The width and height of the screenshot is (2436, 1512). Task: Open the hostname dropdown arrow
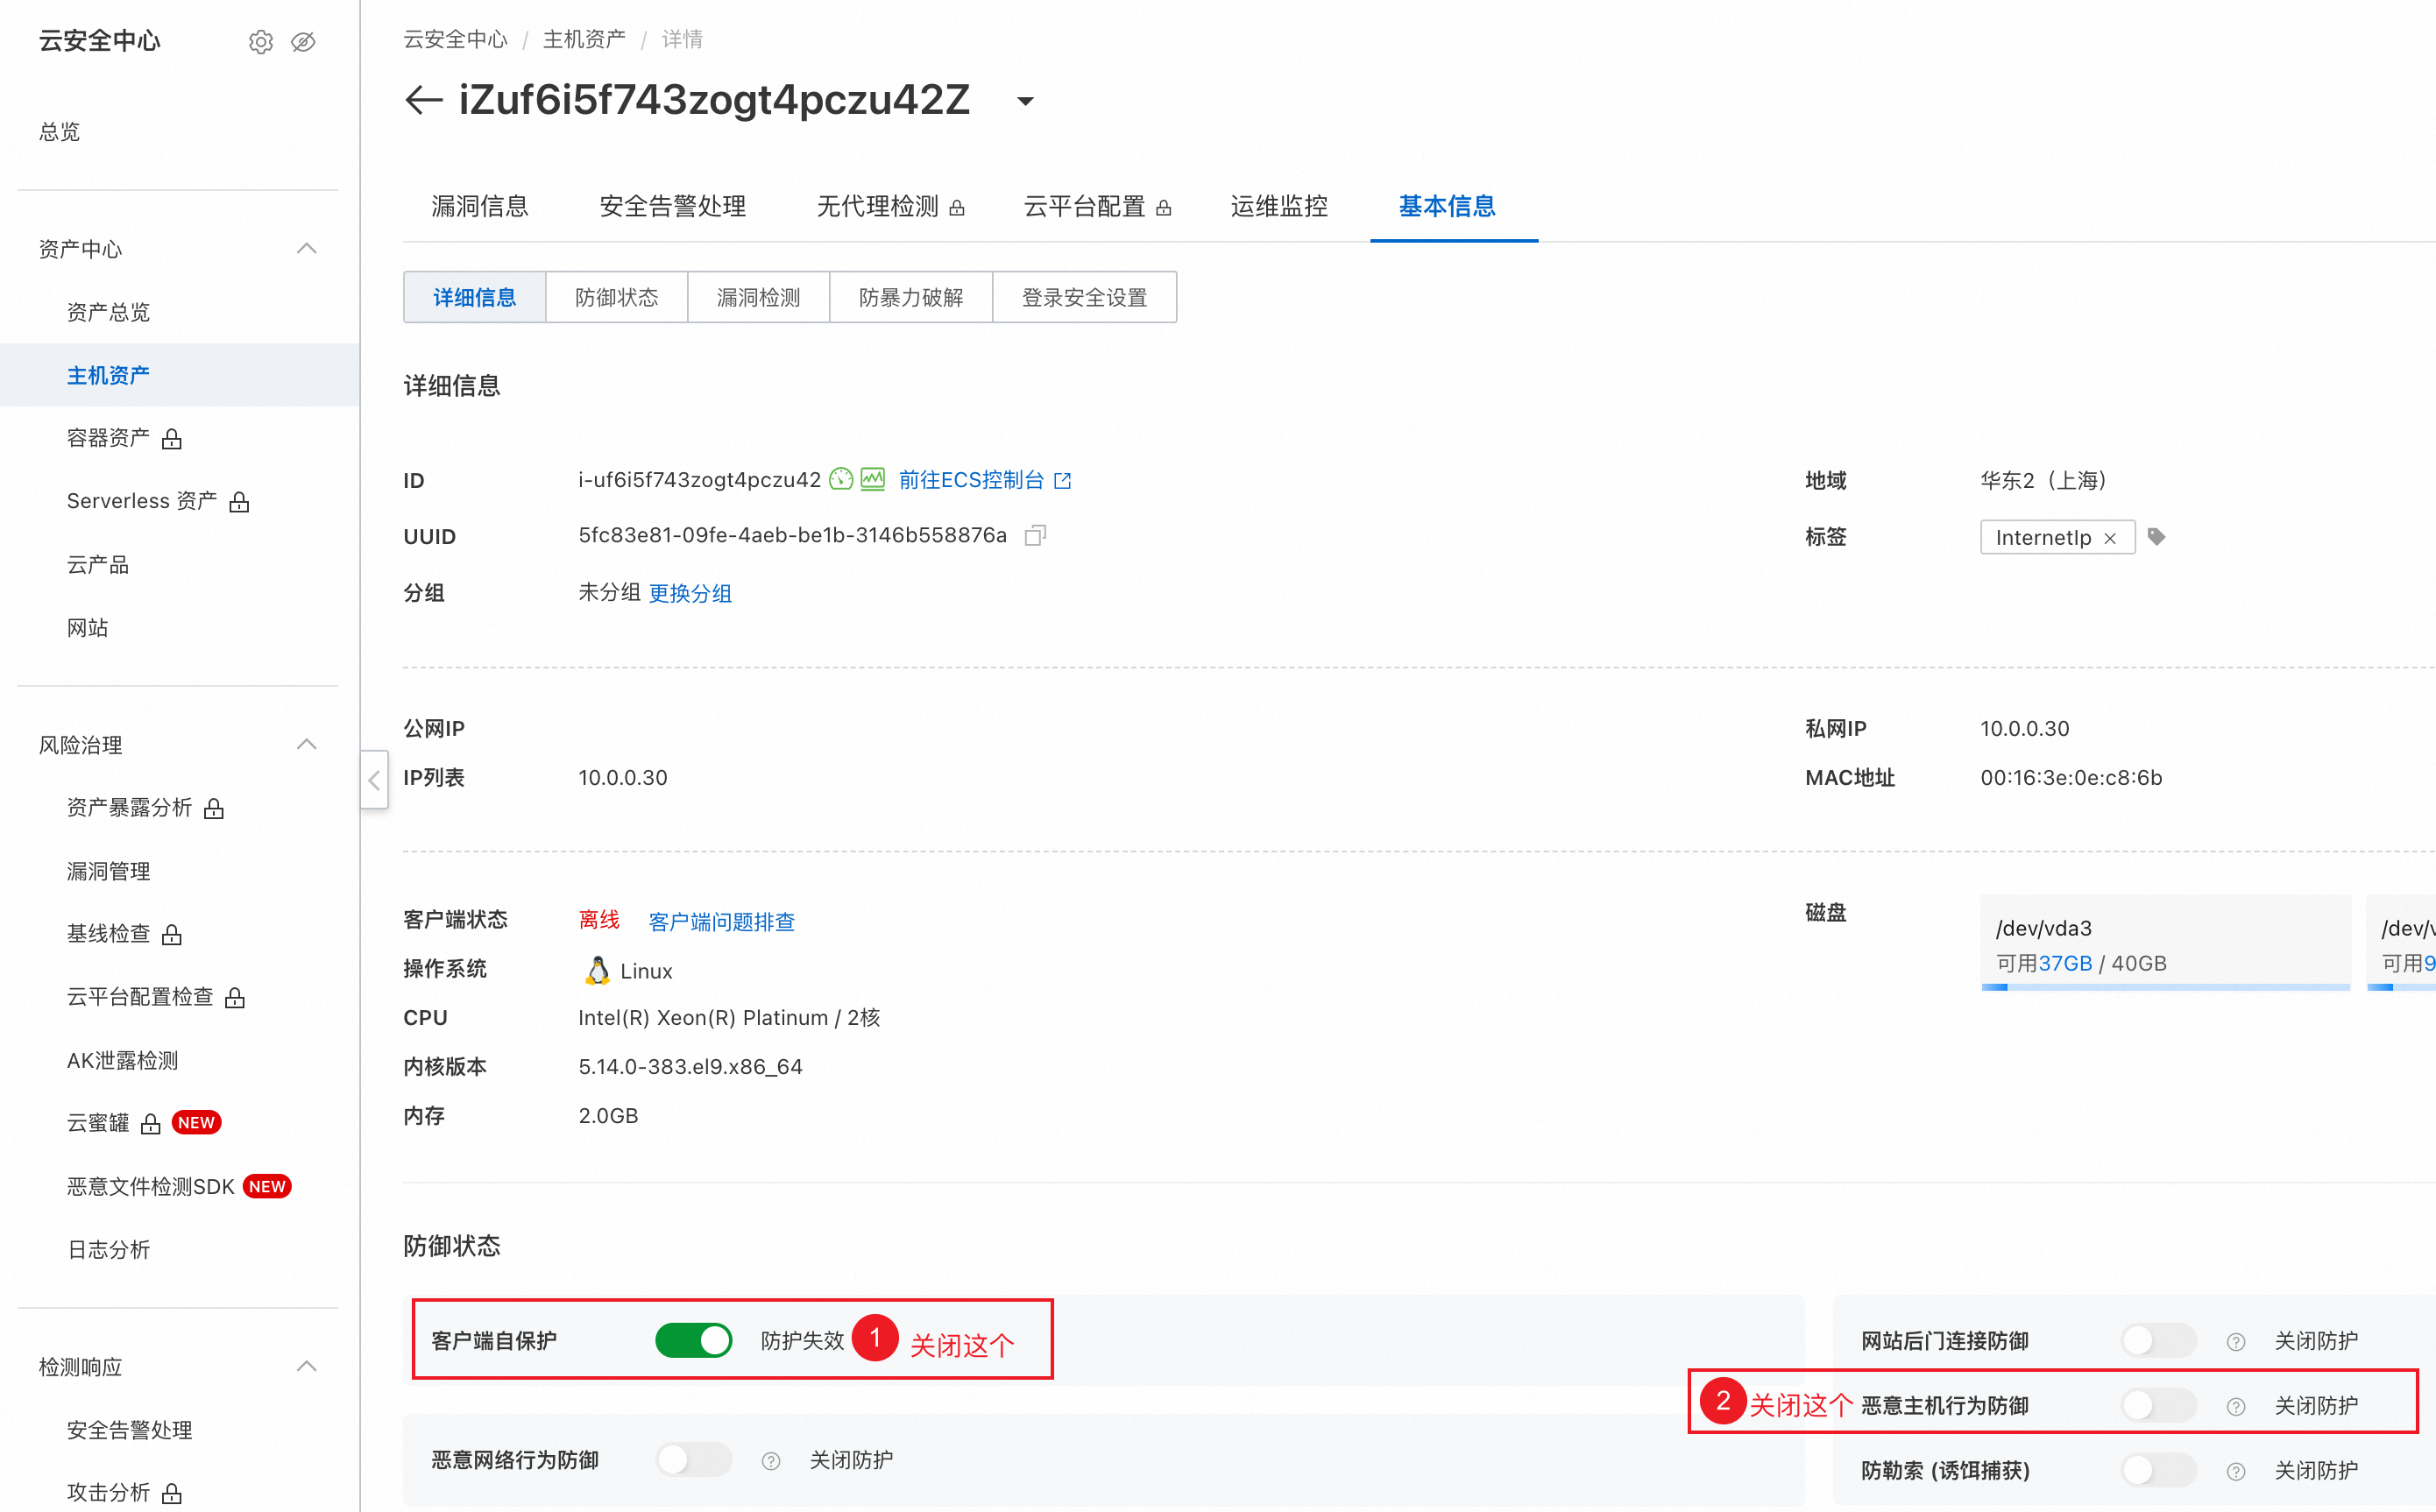point(1025,101)
